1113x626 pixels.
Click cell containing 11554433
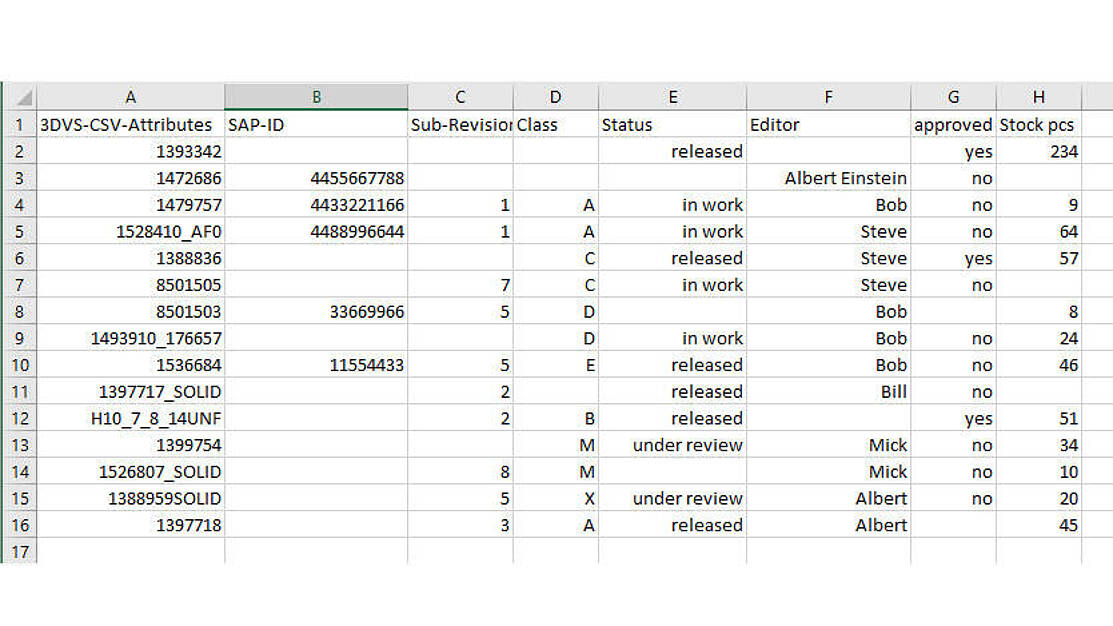[316, 365]
